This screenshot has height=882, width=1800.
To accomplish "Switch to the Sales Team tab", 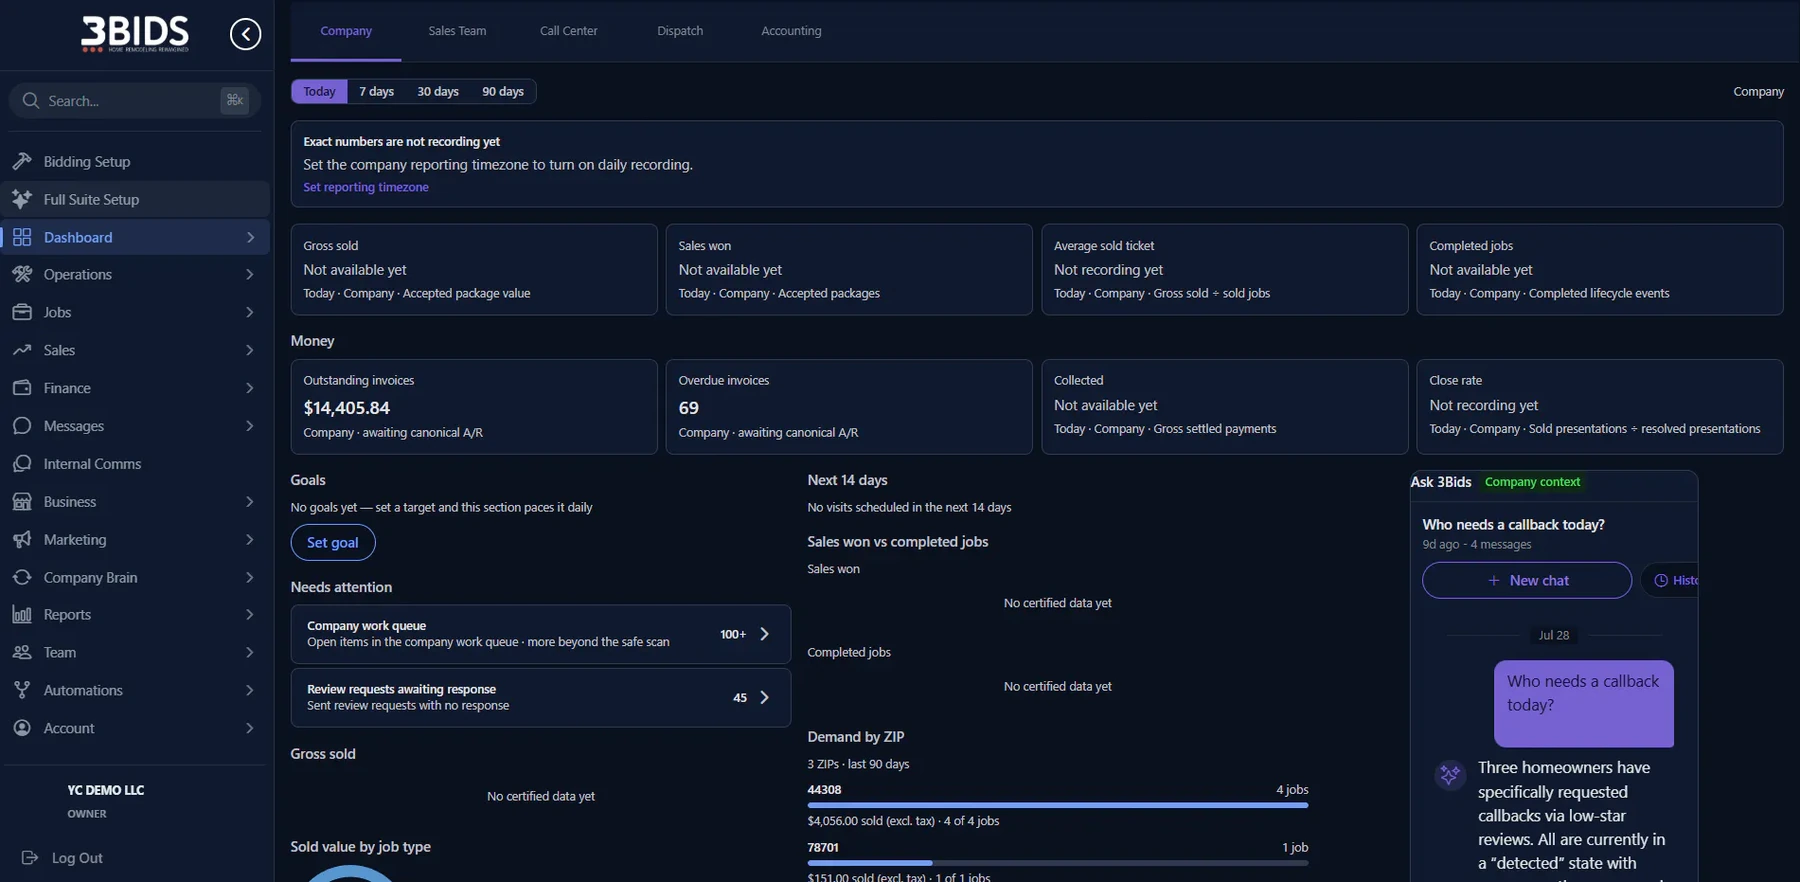I will pos(457,31).
